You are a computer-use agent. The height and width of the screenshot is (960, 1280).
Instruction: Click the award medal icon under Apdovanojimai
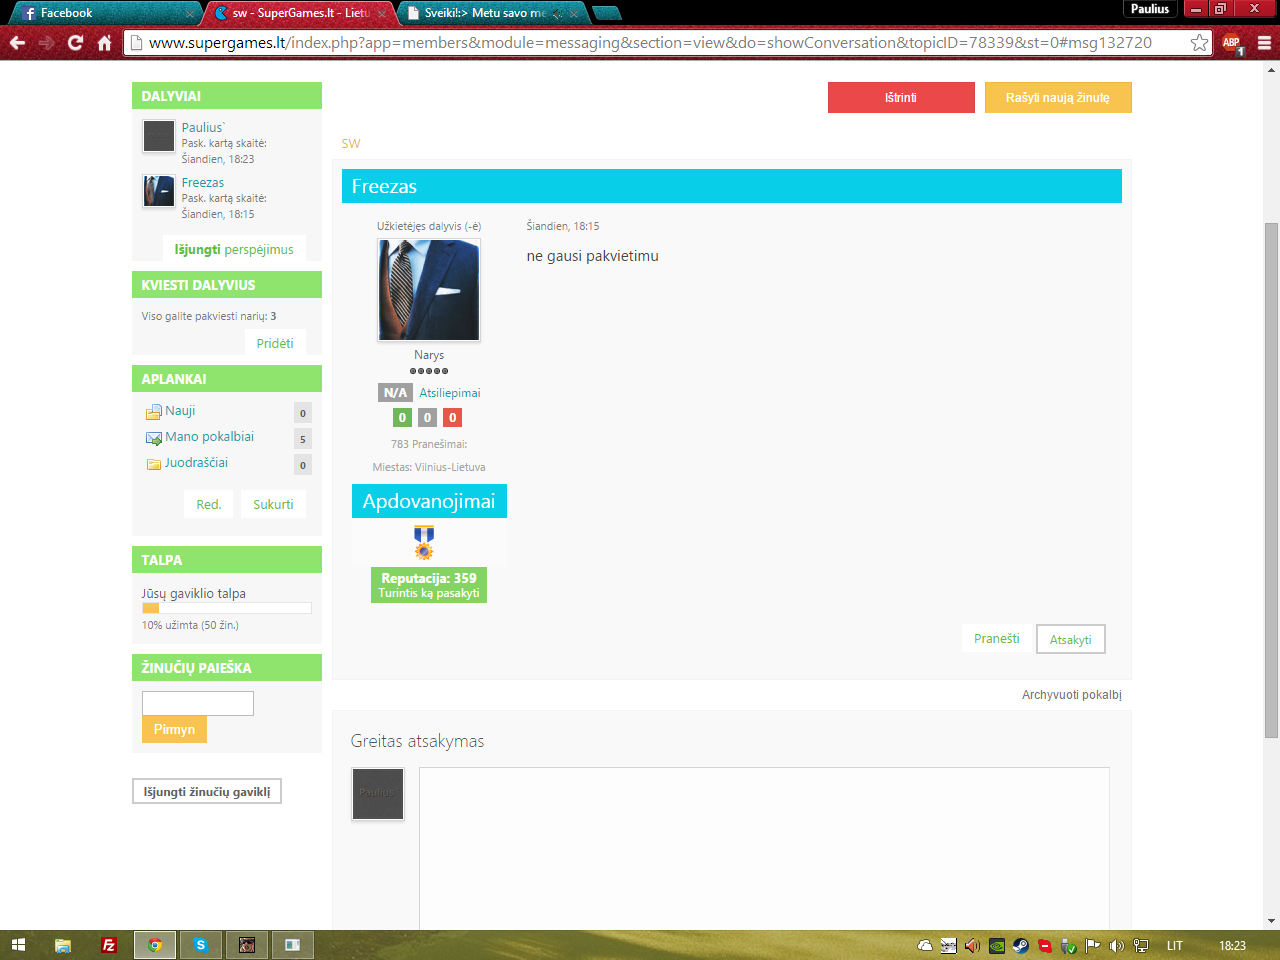click(424, 542)
